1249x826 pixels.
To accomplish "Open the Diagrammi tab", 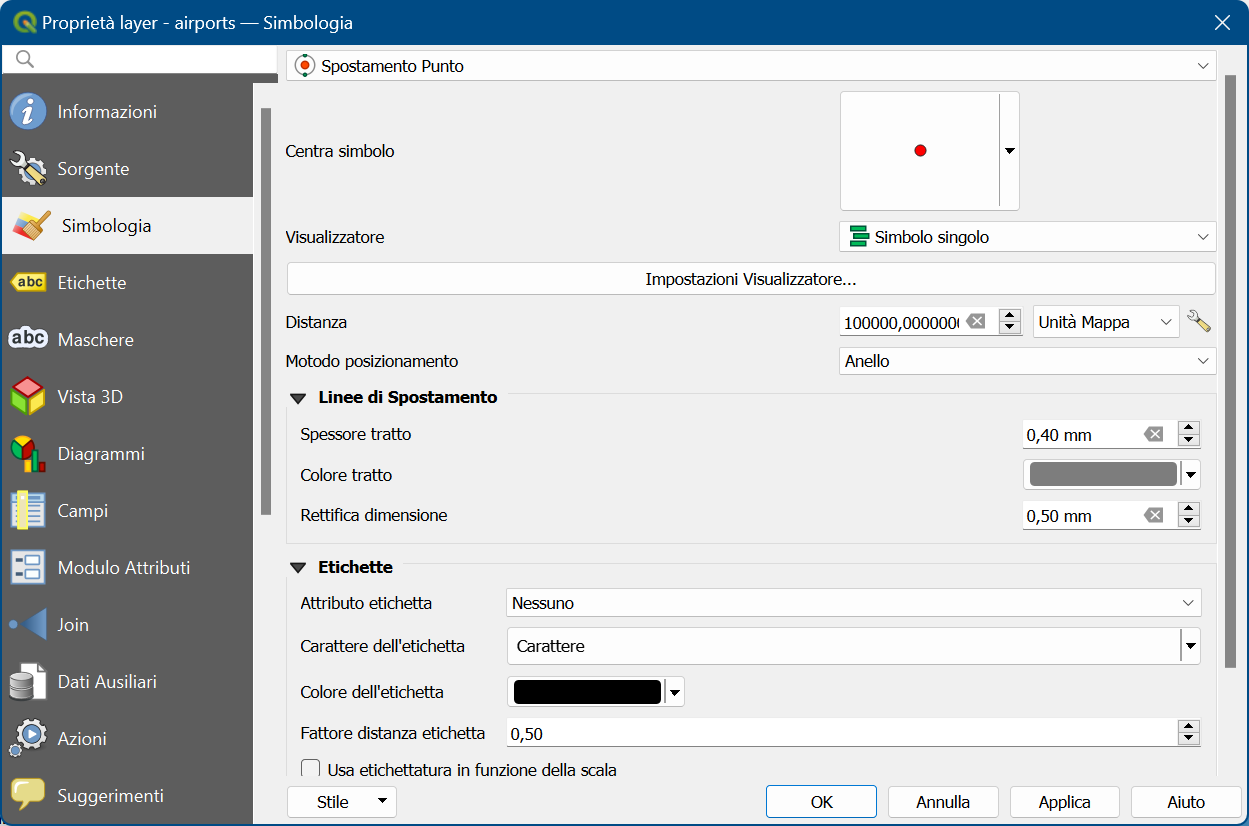I will click(x=126, y=454).
